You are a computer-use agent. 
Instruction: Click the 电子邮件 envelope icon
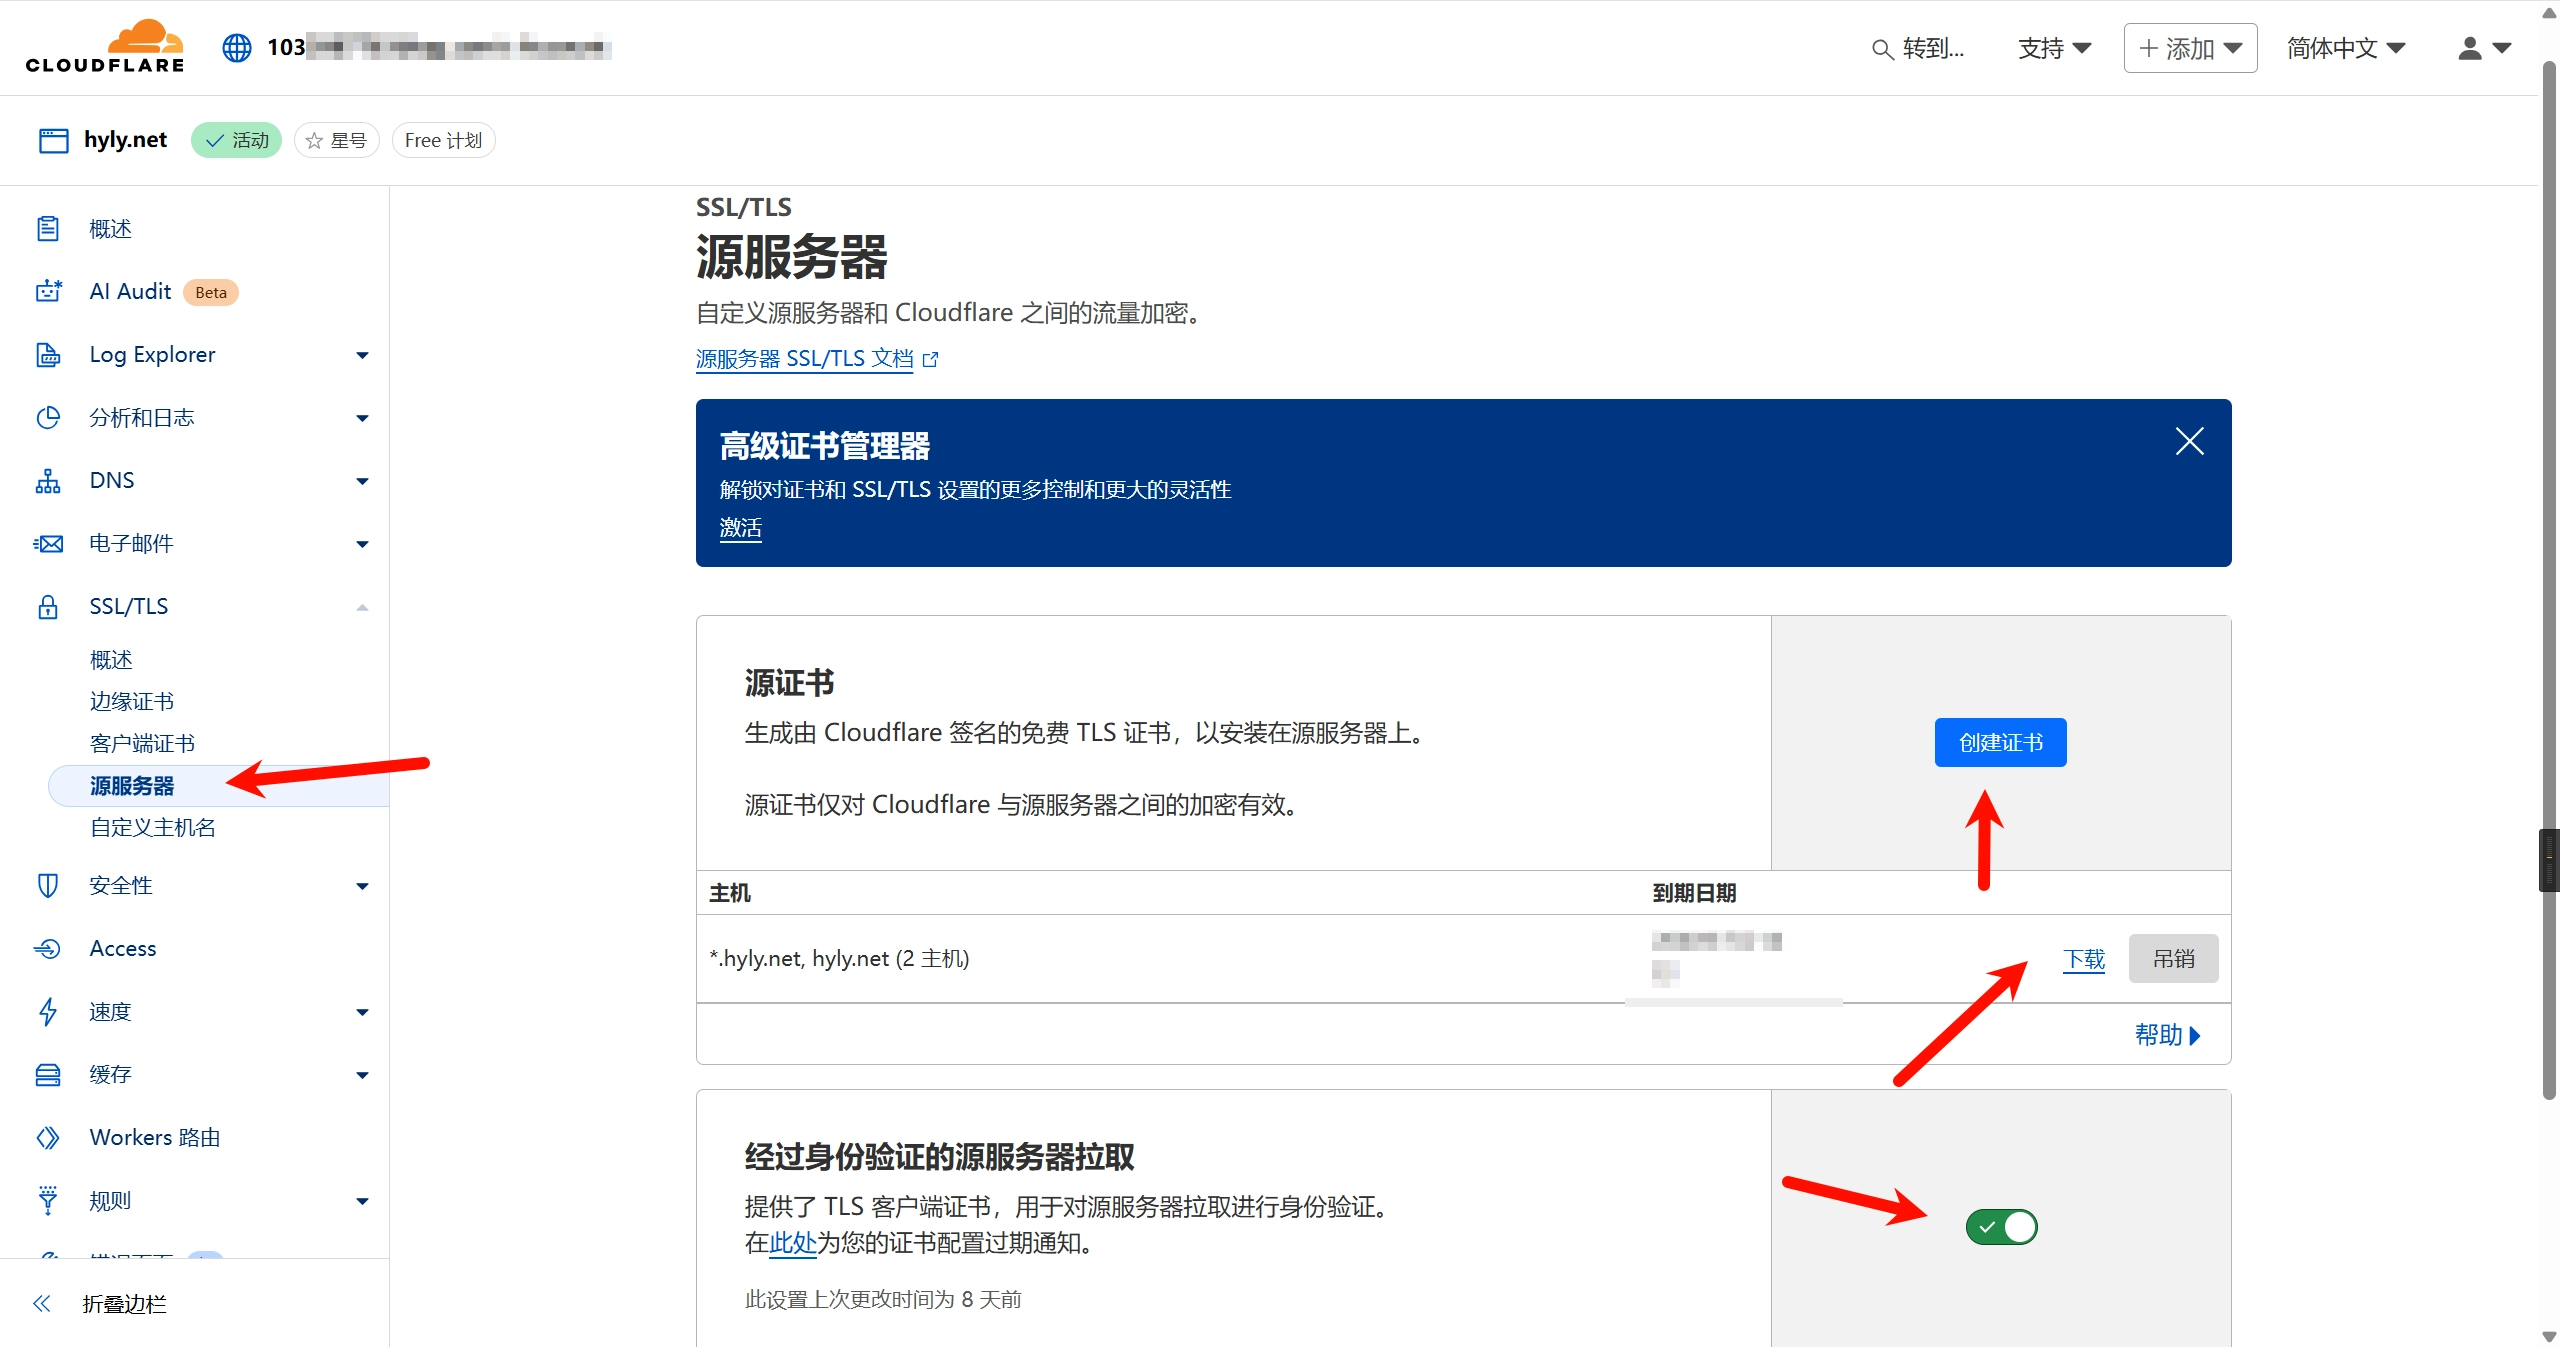tap(48, 543)
